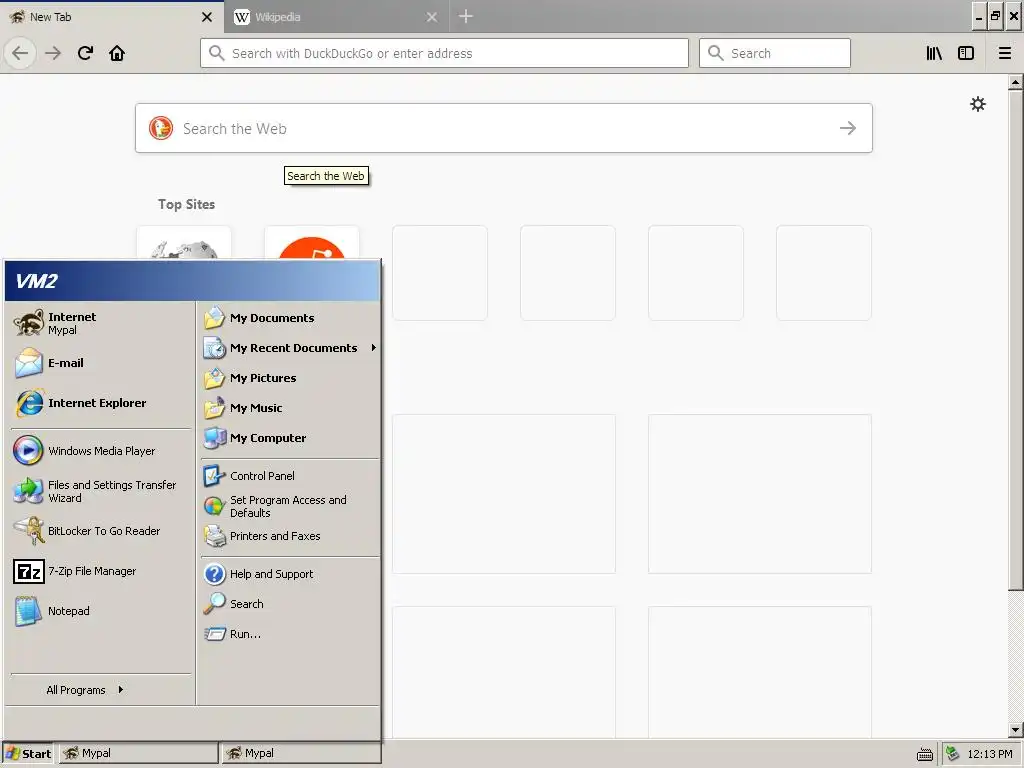Reload the current page

85,53
